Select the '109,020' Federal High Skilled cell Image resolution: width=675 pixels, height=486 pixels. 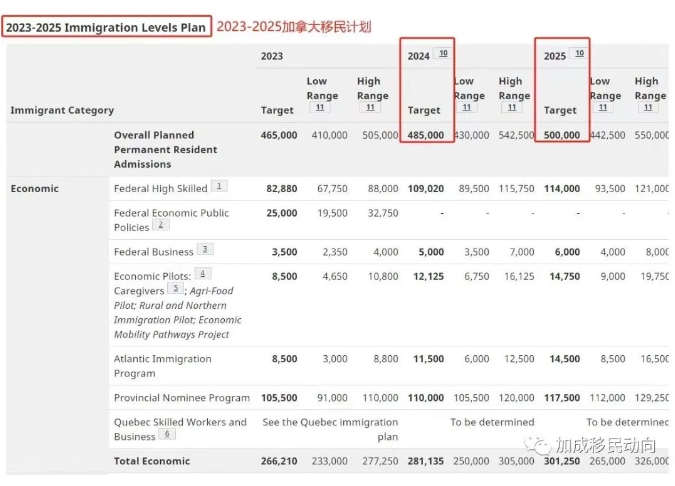click(x=426, y=189)
